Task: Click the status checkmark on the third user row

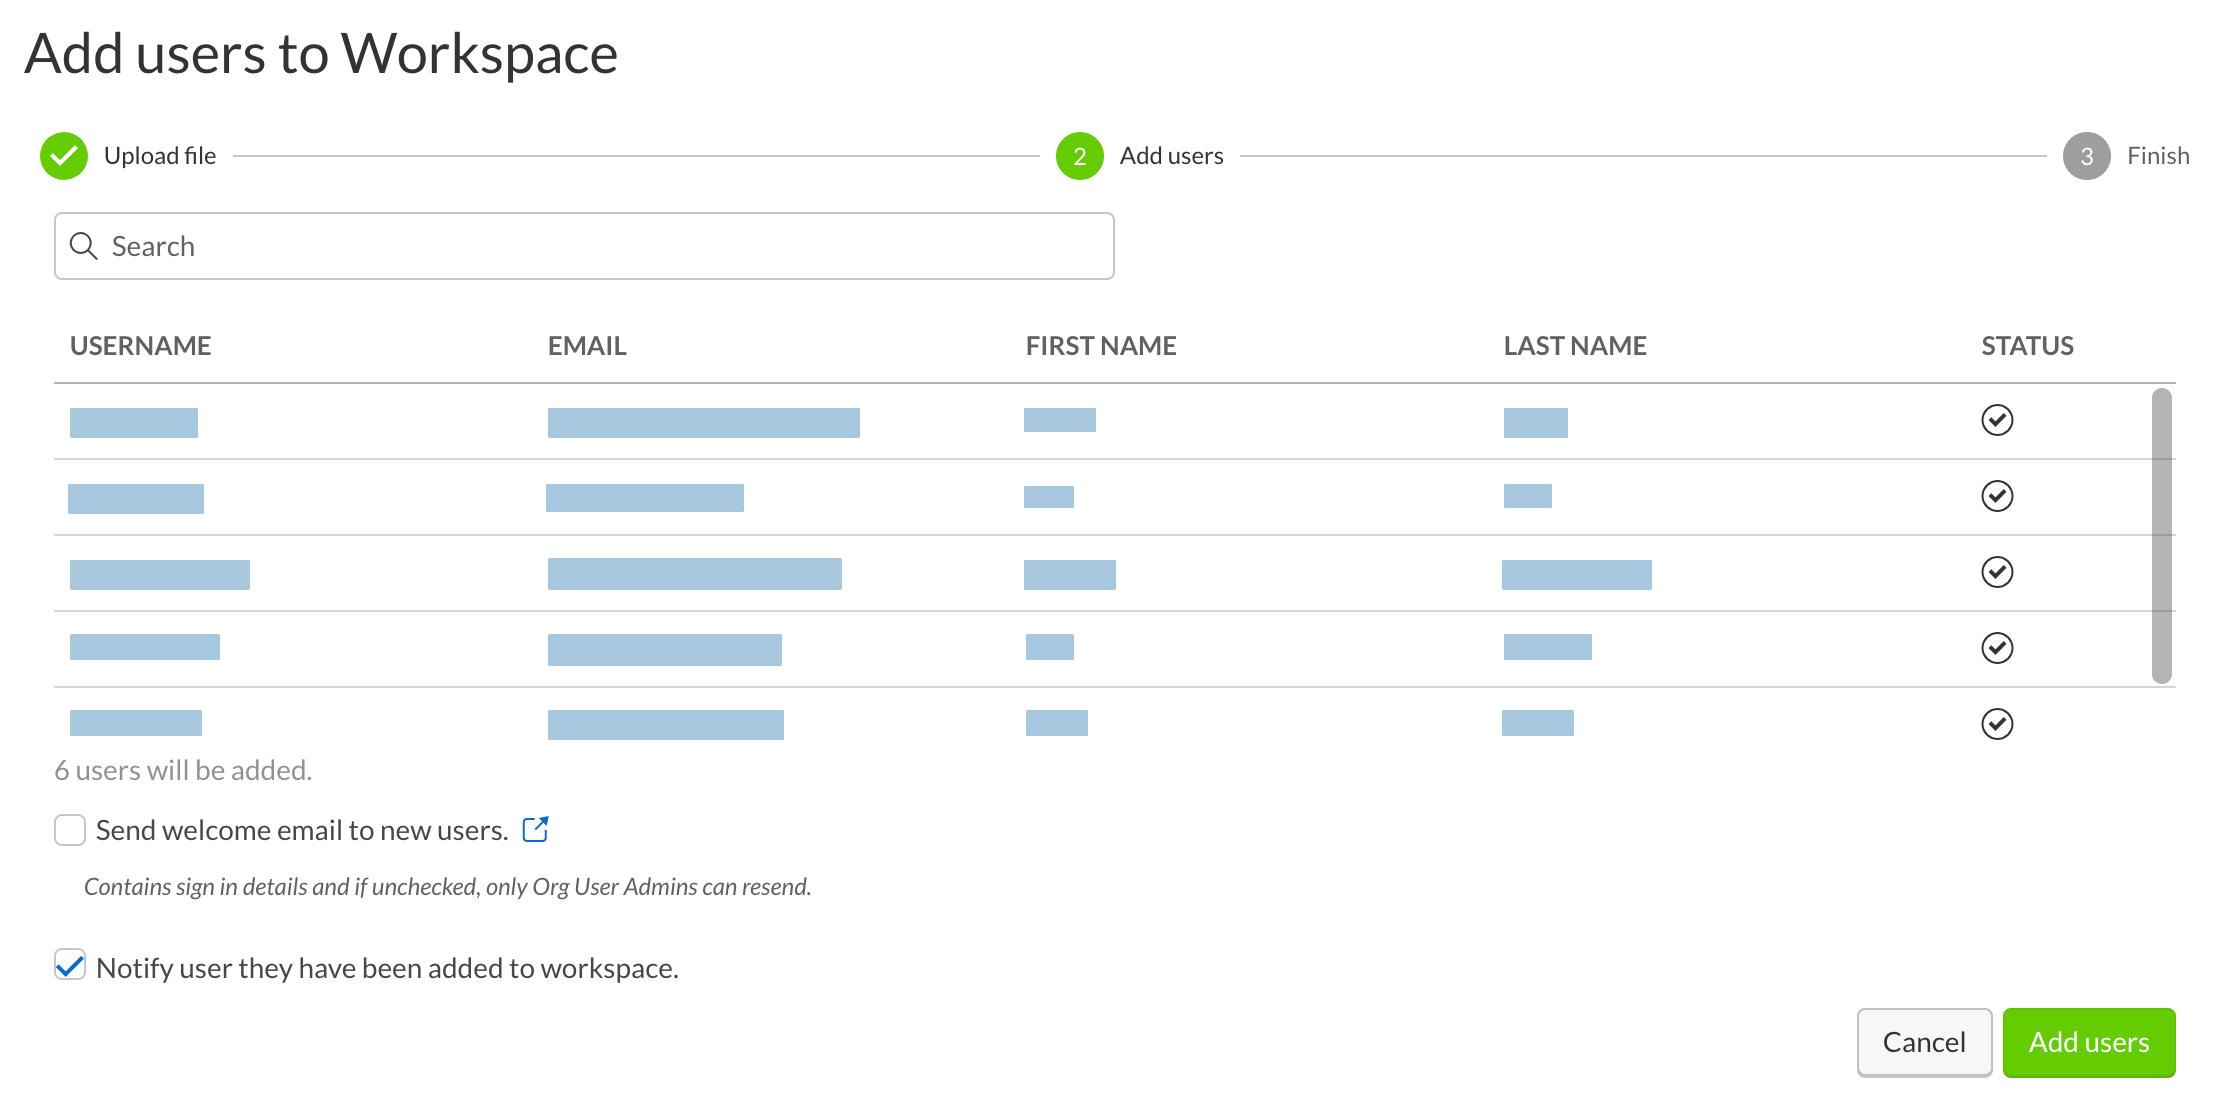Action: (x=1996, y=572)
